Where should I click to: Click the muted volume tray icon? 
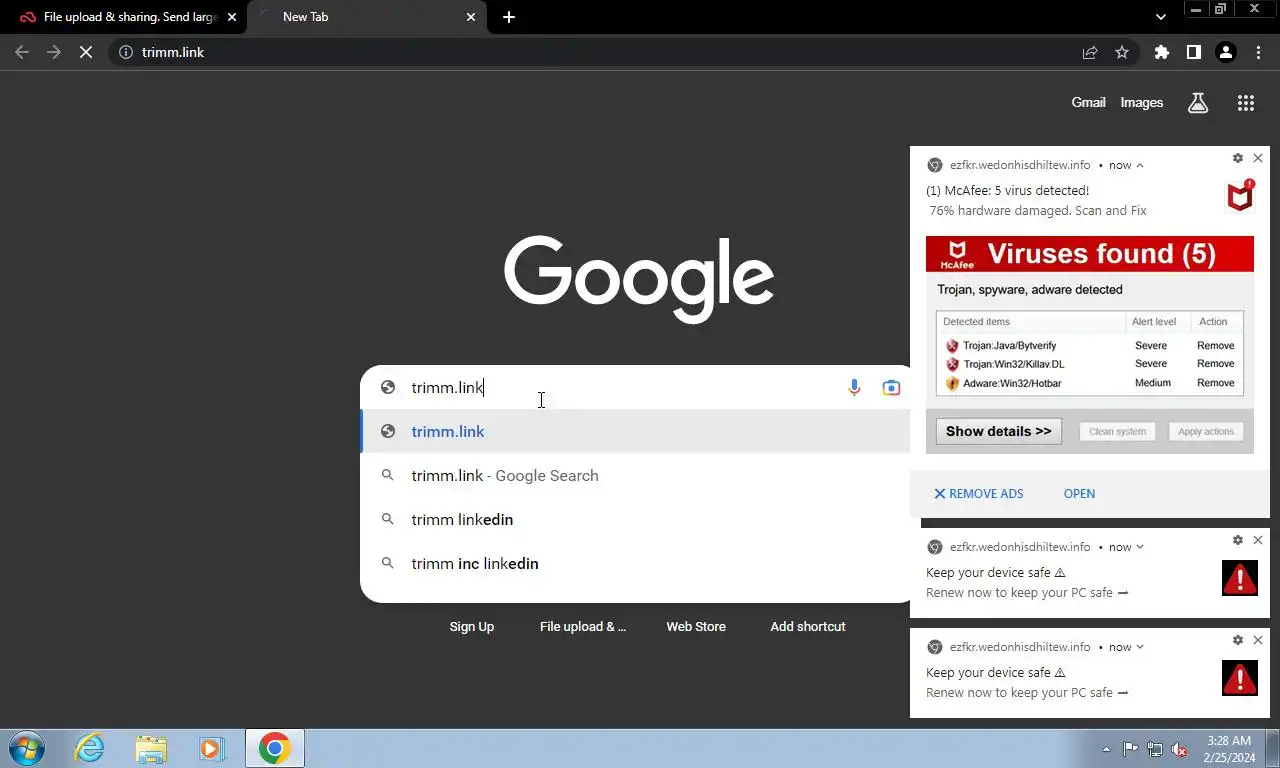(x=1179, y=749)
